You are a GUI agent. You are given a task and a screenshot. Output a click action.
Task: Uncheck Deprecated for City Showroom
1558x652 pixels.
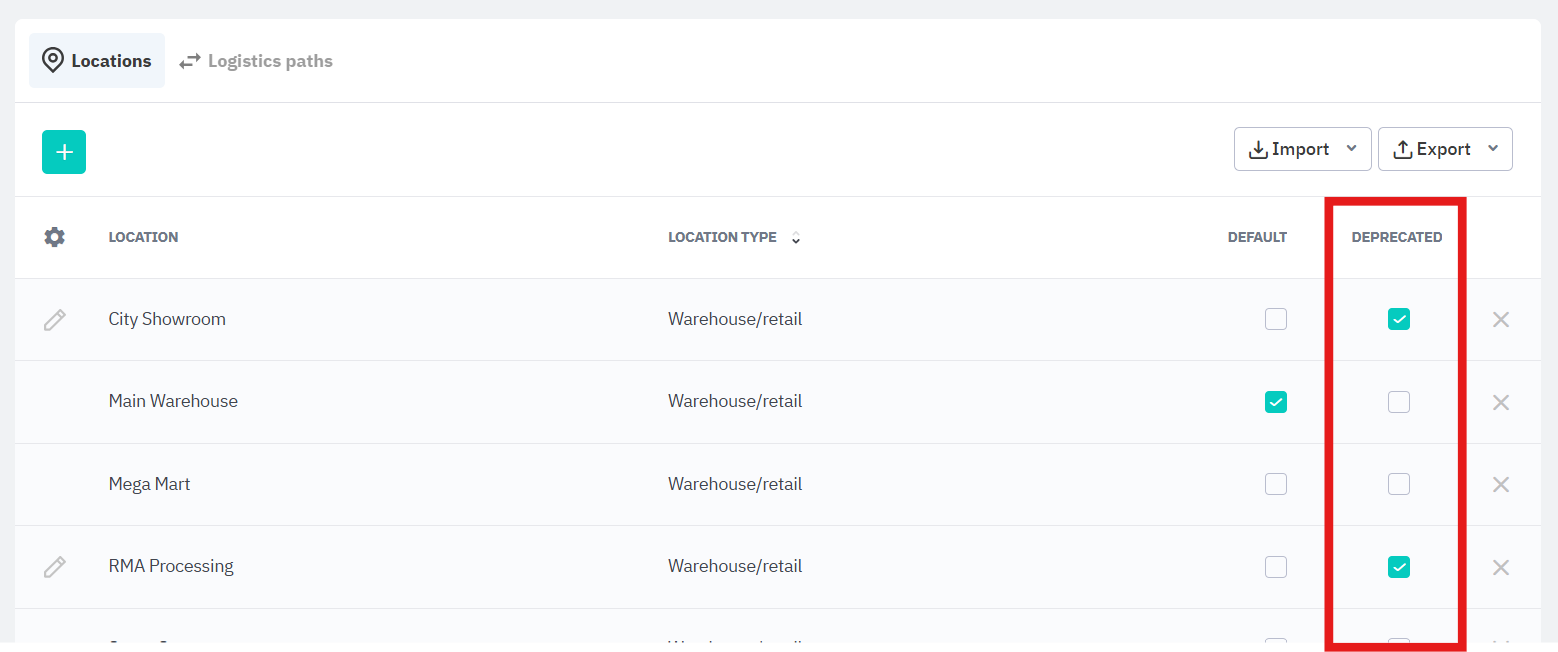pyautogui.click(x=1398, y=320)
